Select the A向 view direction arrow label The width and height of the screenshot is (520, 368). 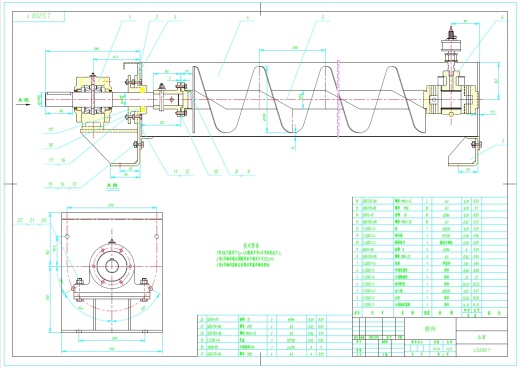pyautogui.click(x=23, y=100)
